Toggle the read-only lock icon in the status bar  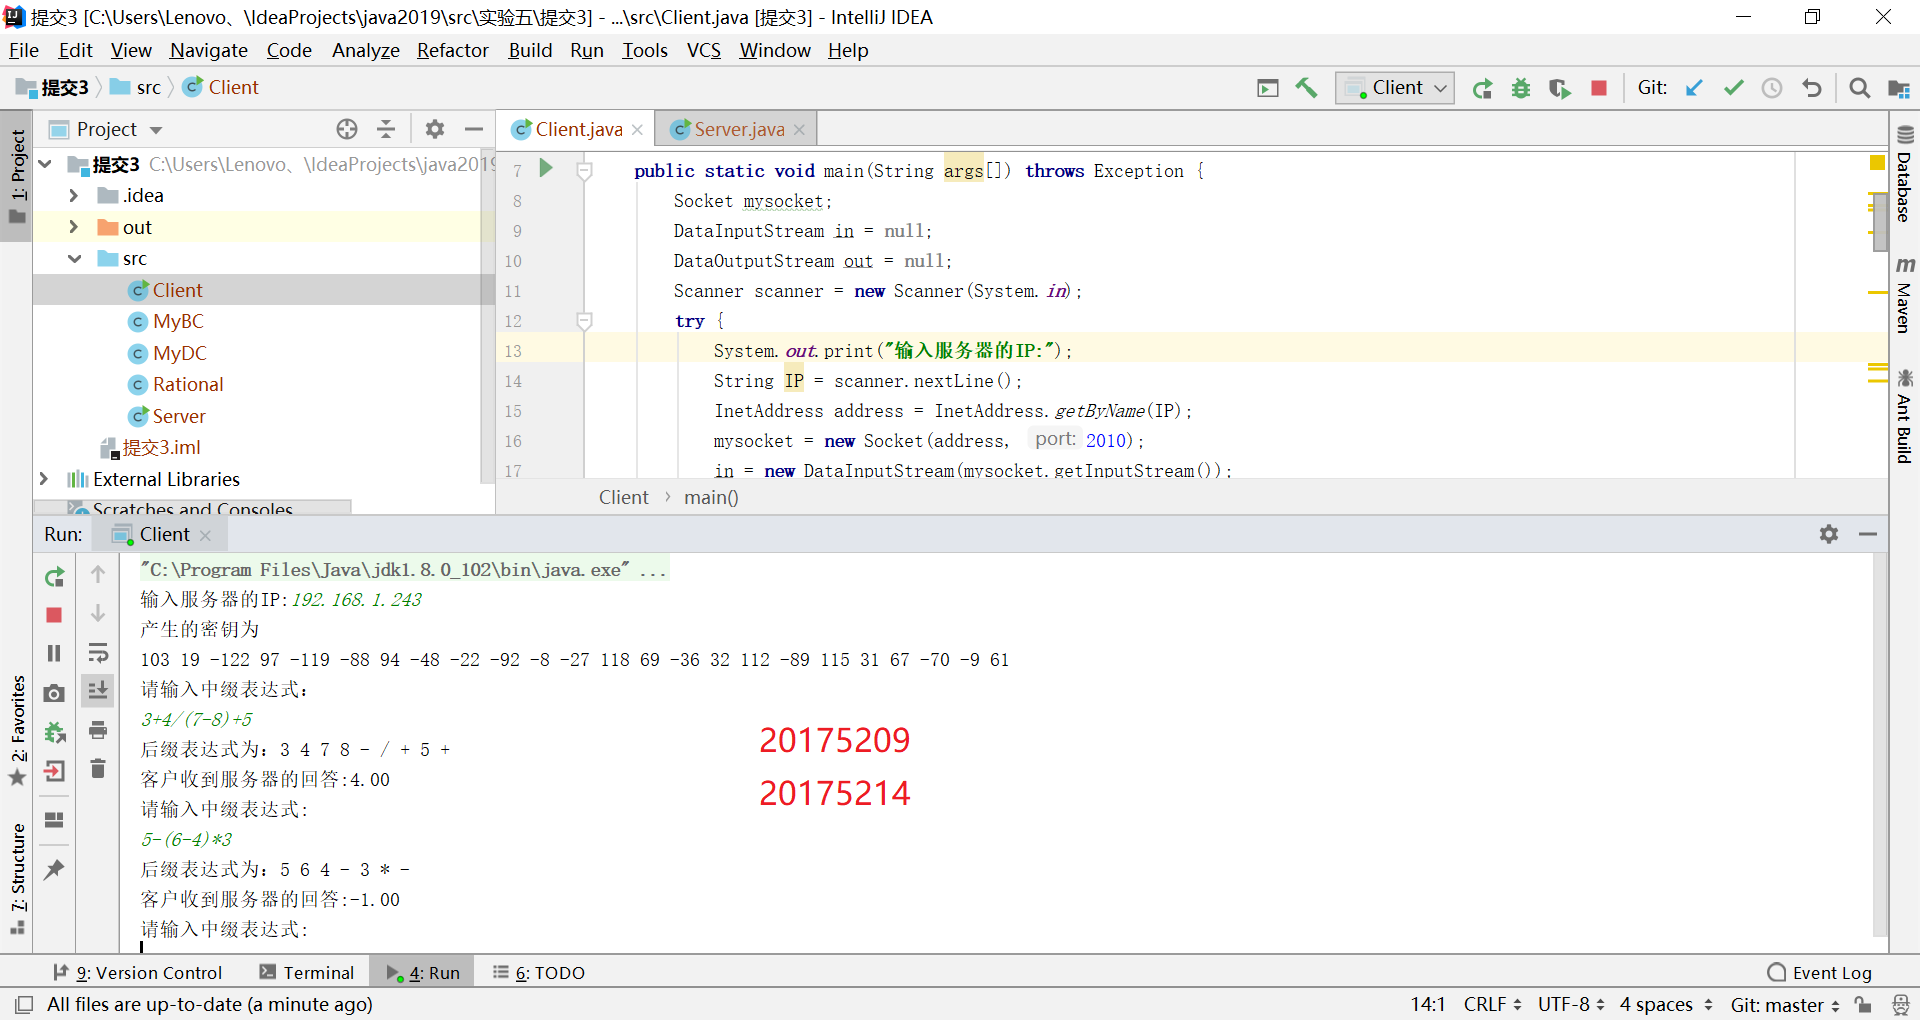pyautogui.click(x=1863, y=1004)
